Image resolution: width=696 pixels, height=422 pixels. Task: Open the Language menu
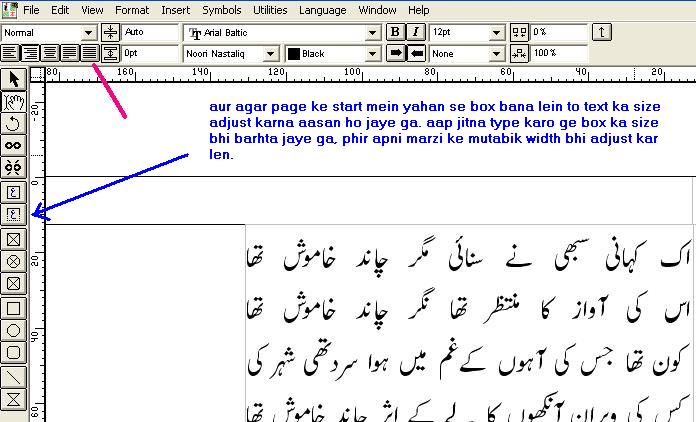(x=317, y=10)
